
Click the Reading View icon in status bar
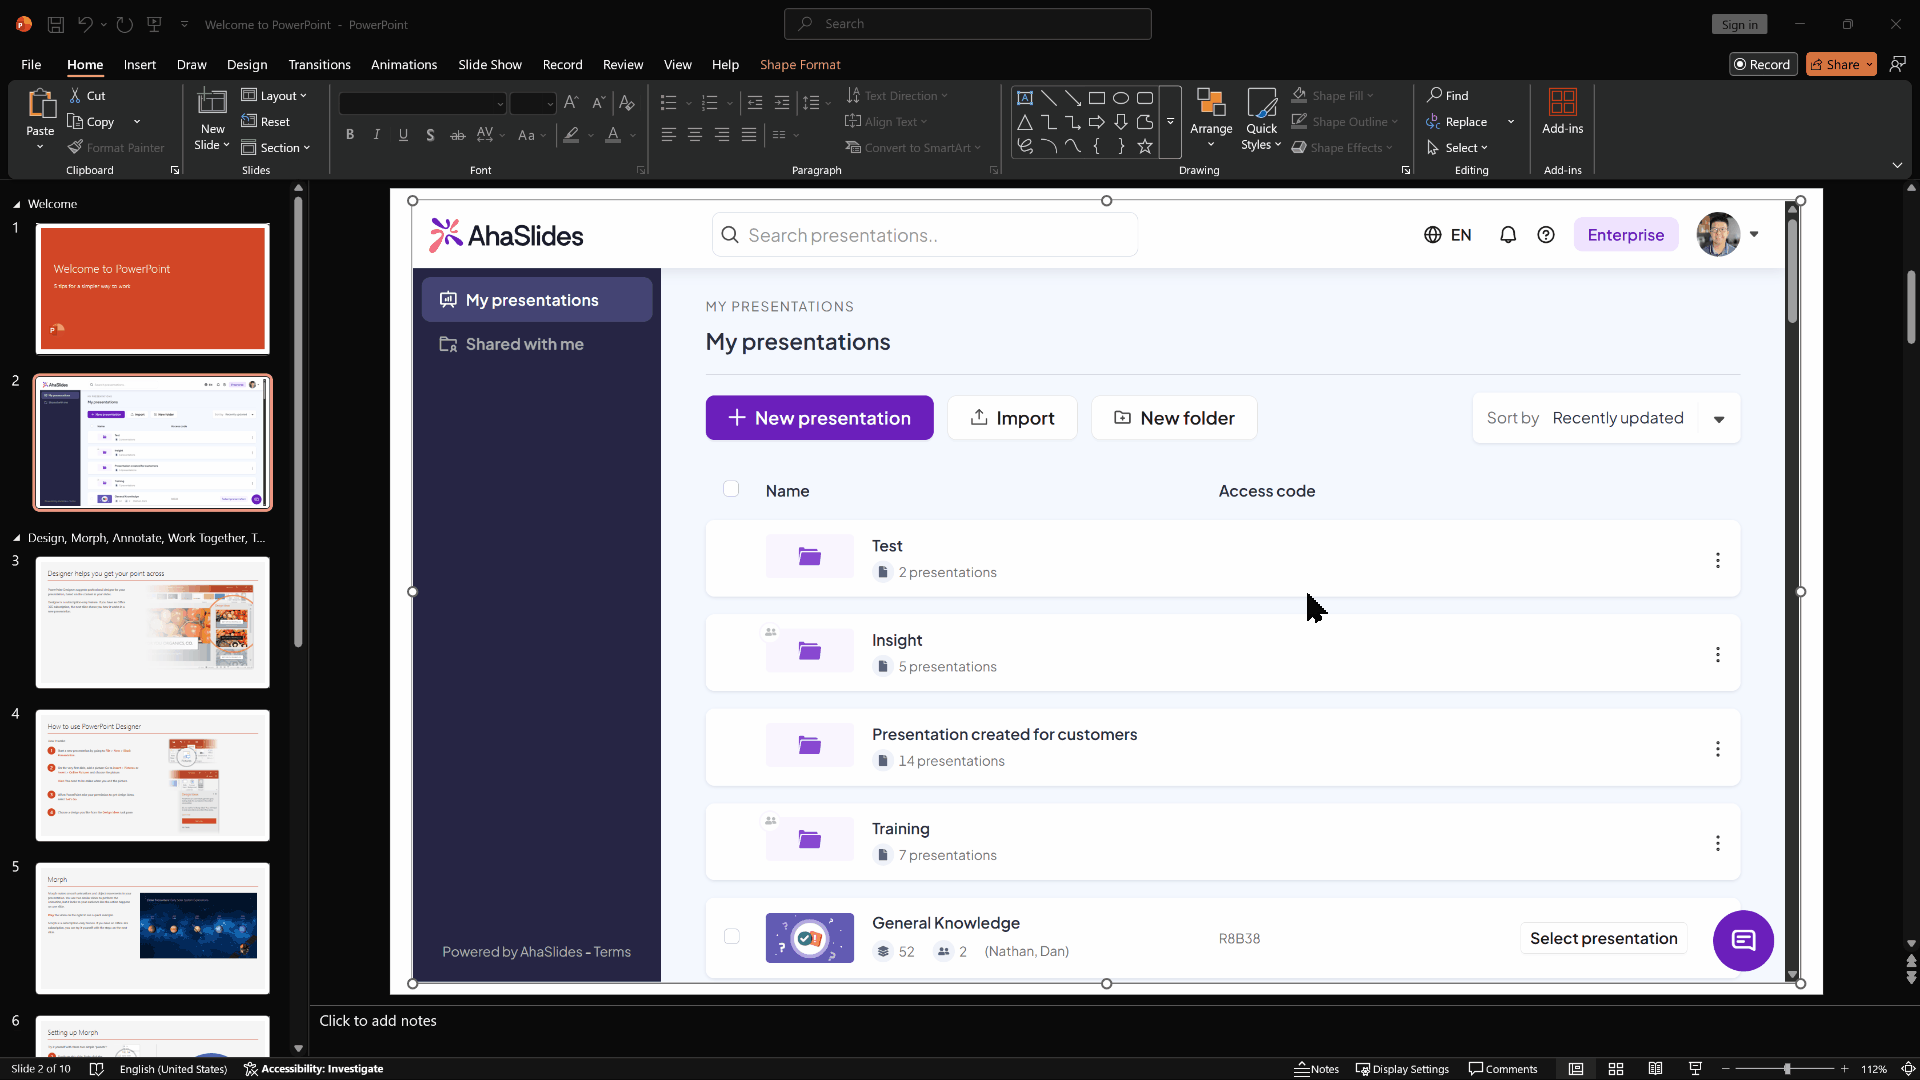(1655, 1069)
